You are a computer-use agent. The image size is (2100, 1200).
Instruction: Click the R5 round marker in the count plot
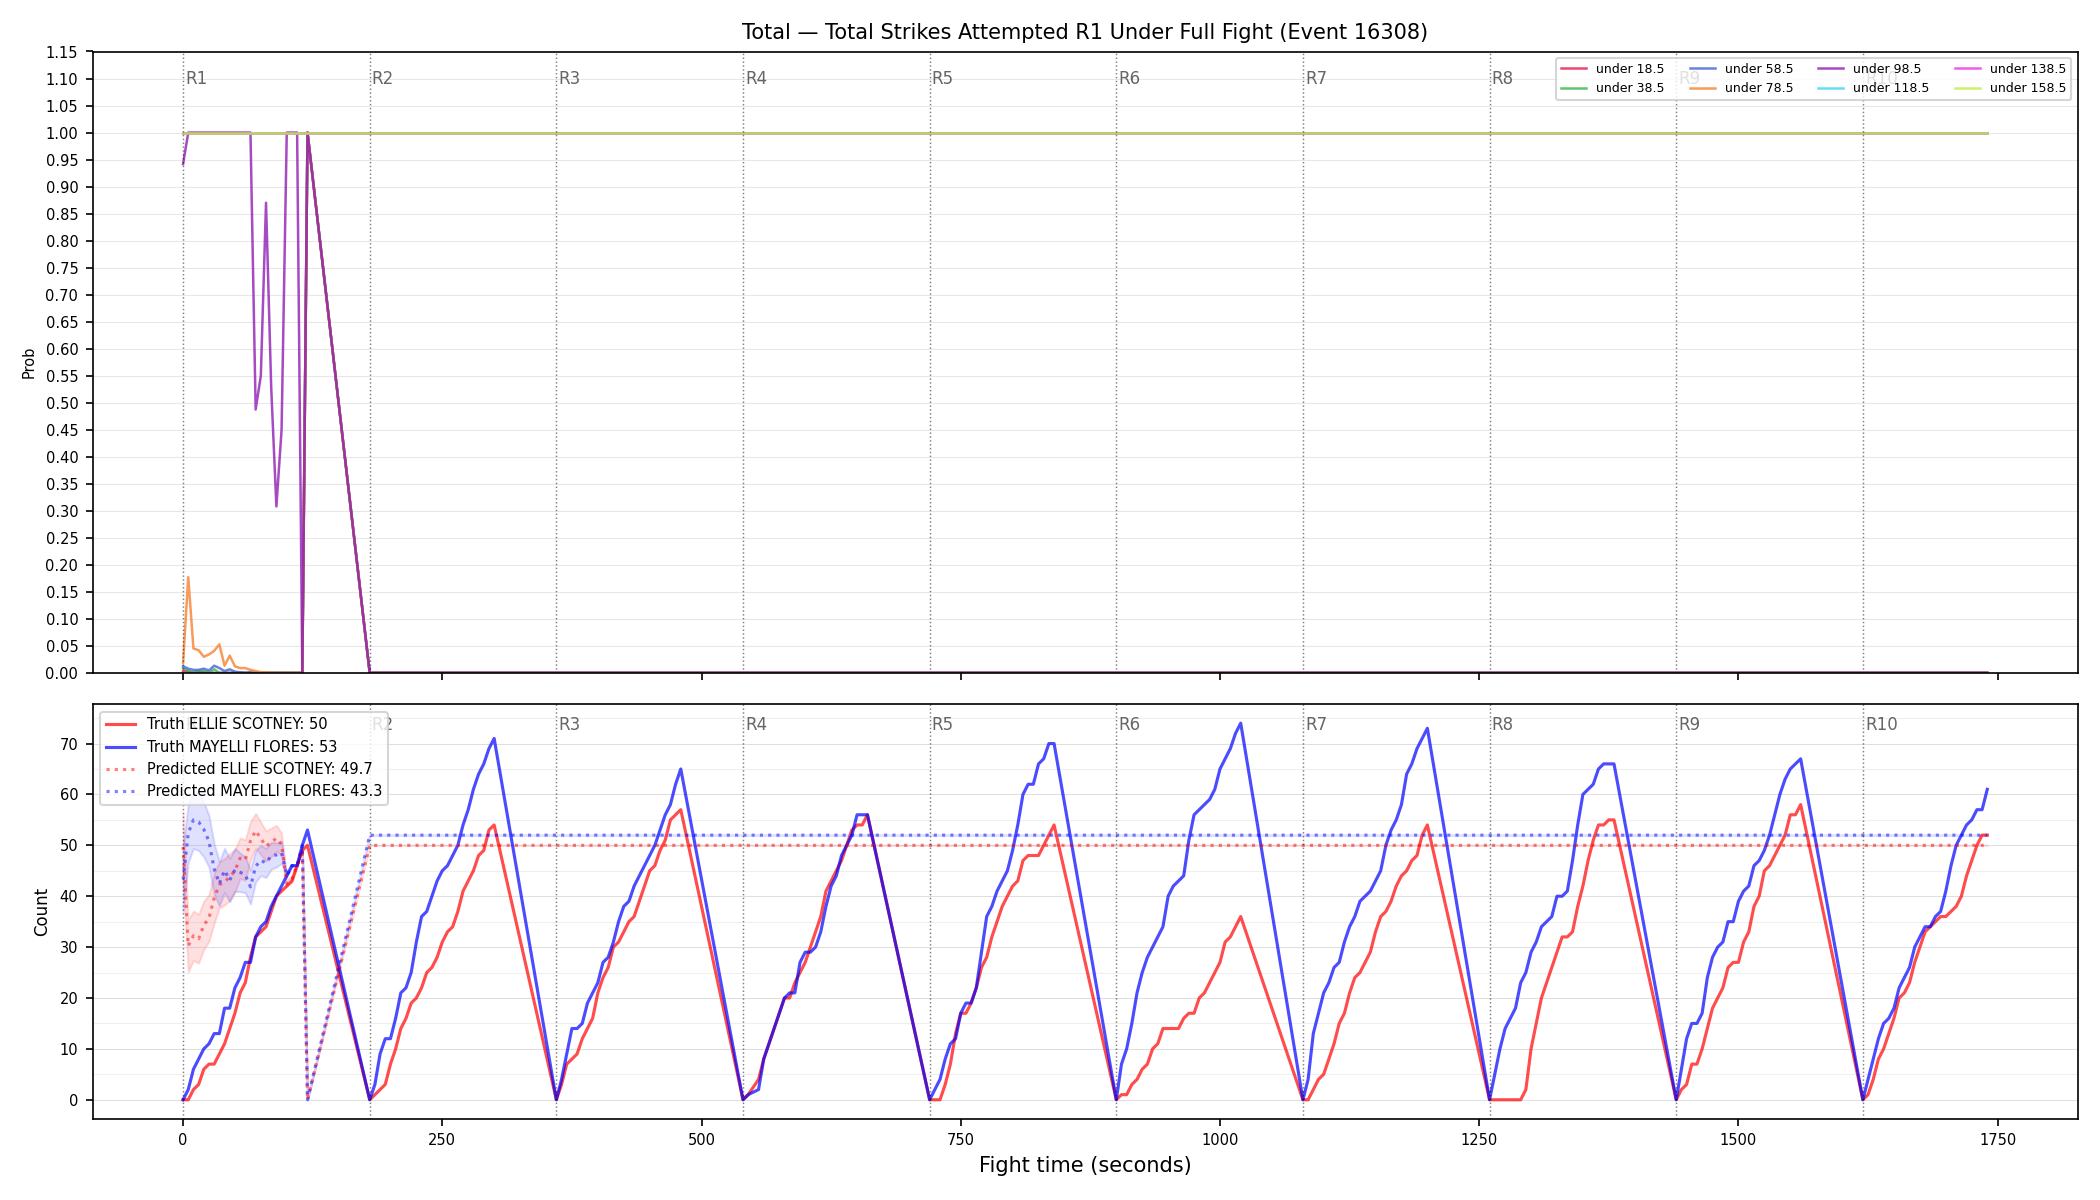pos(942,724)
